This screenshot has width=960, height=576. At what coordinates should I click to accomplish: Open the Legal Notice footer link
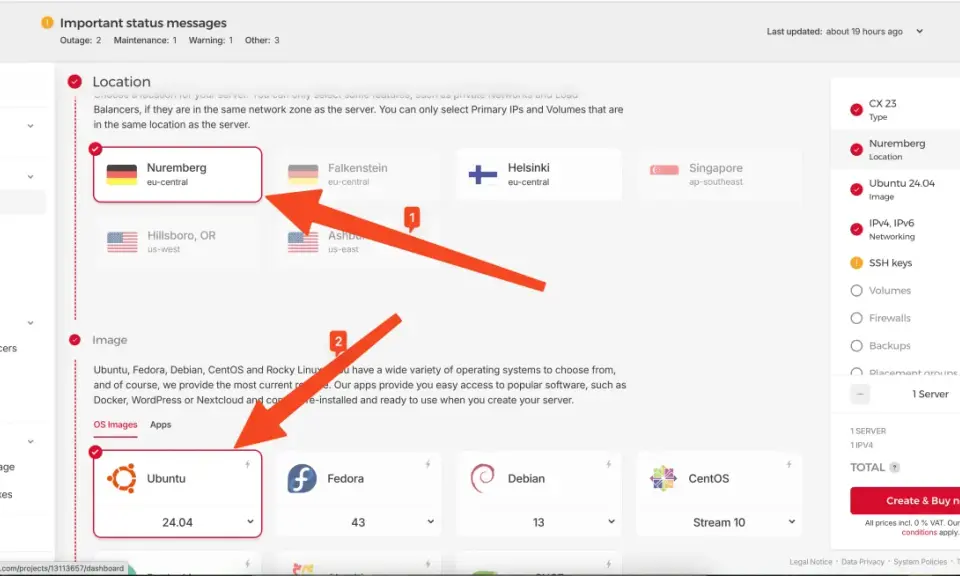(x=811, y=562)
